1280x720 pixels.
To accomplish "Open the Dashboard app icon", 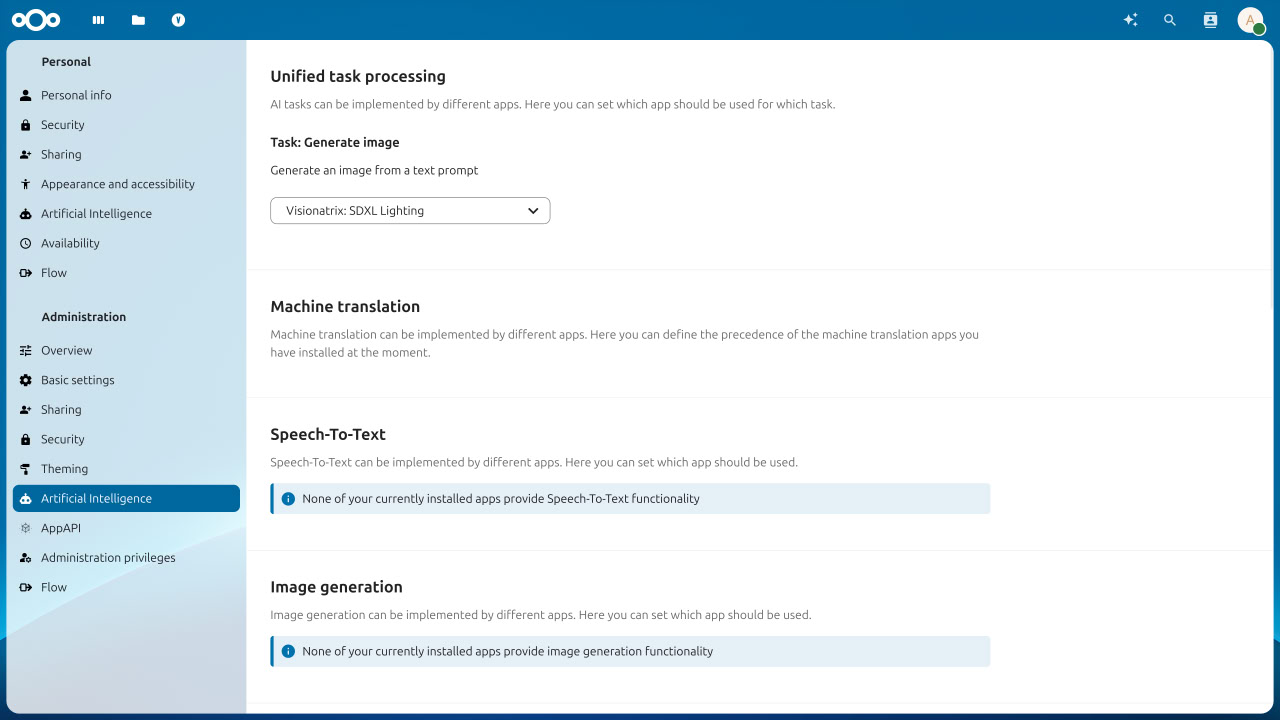I will point(98,20).
